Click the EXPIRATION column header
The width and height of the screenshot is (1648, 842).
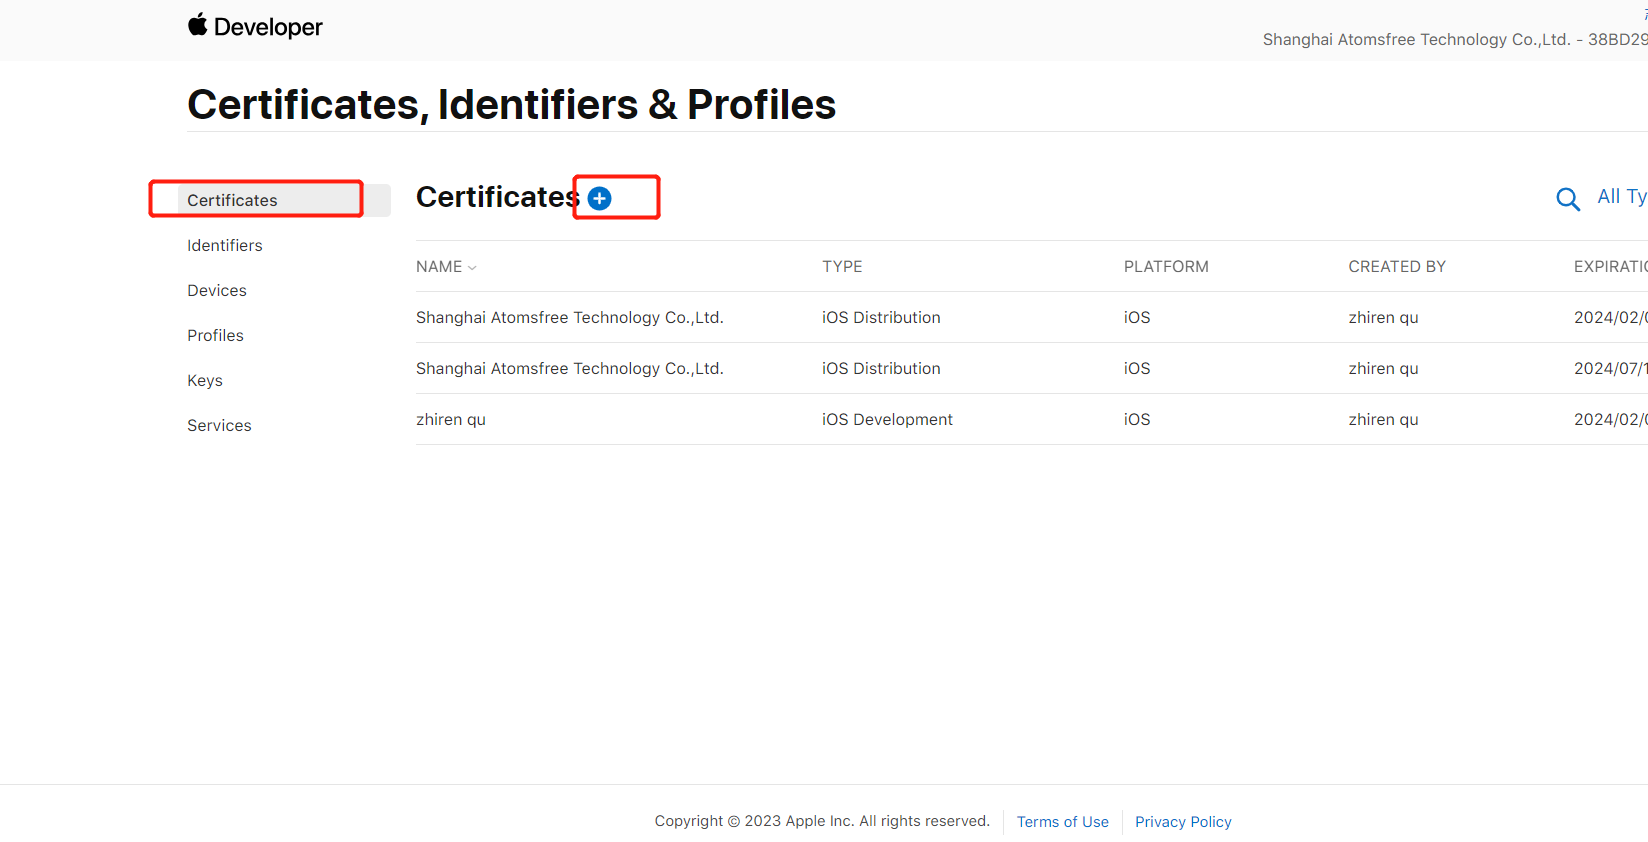(x=1611, y=266)
